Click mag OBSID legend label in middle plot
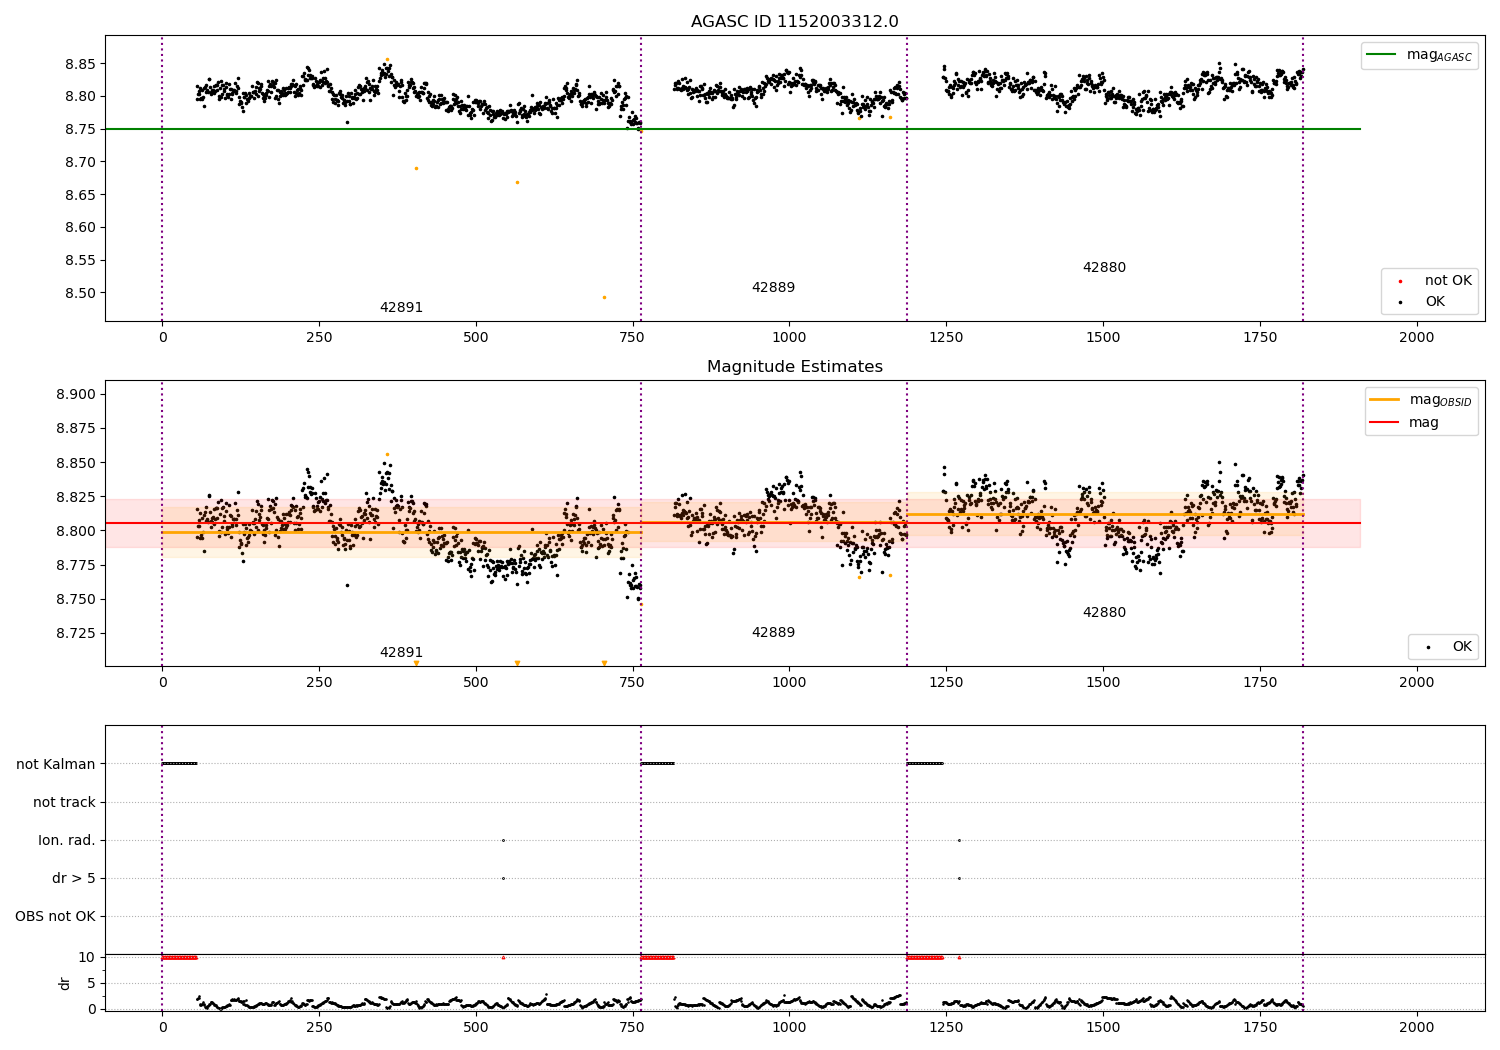Viewport: 1500px width, 1050px height. [1440, 400]
